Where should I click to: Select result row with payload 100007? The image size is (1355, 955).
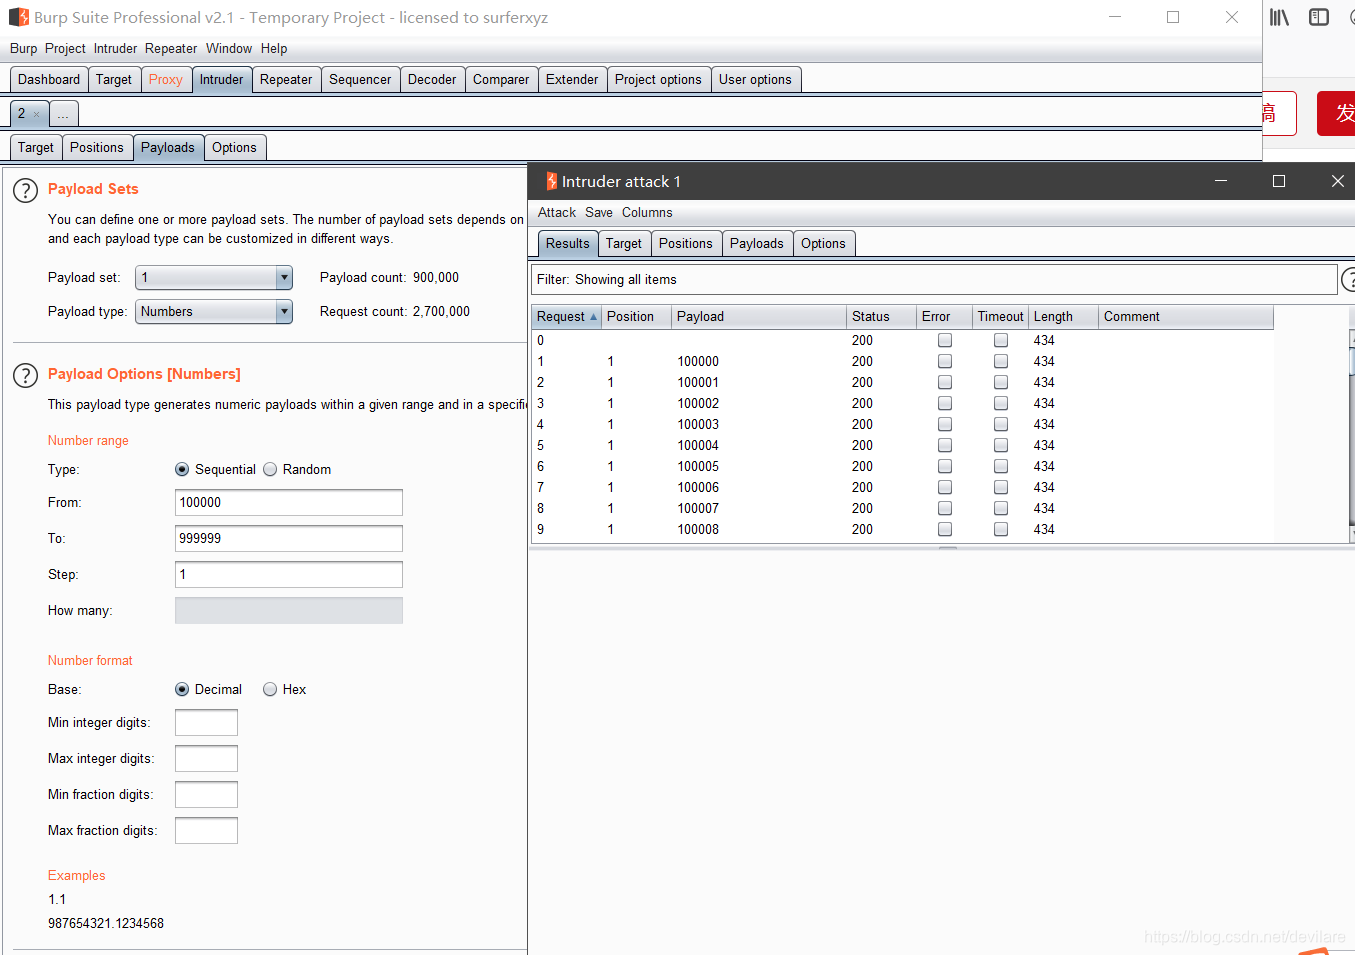[902, 509]
